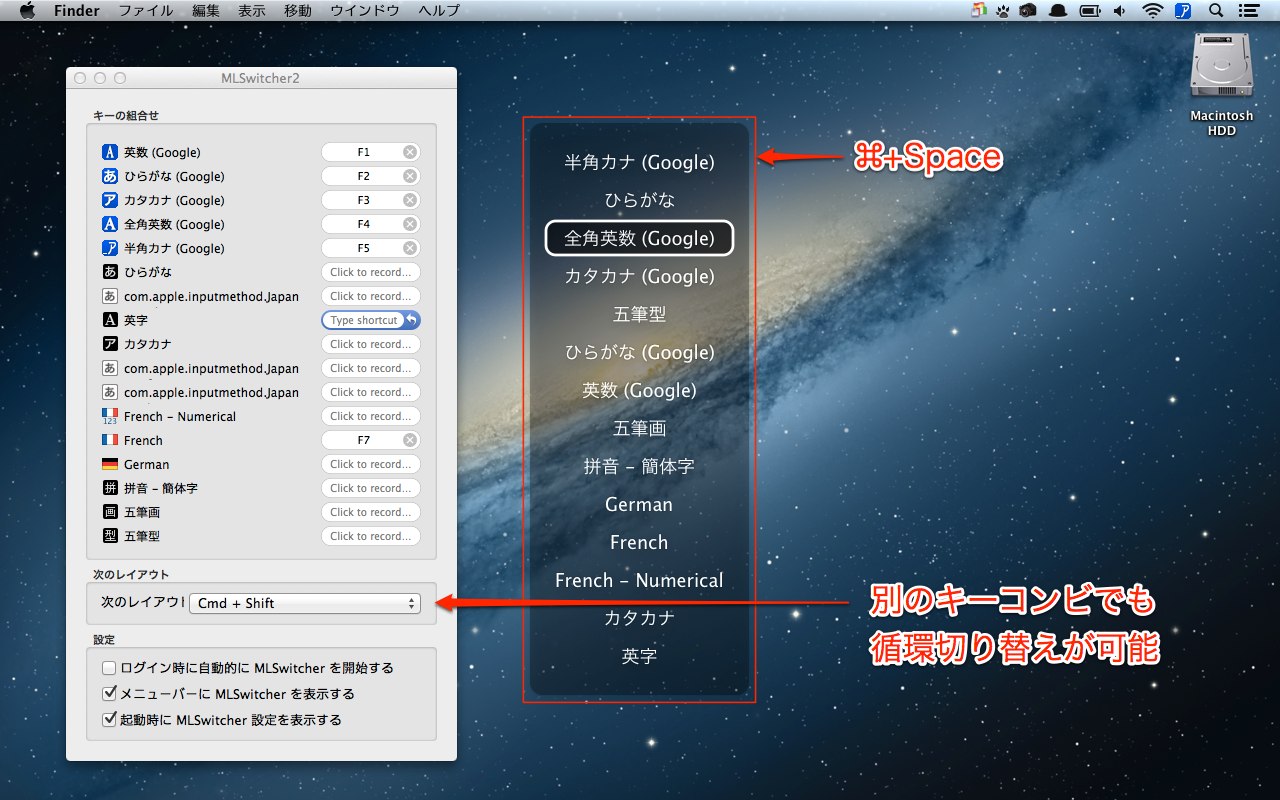1280x800 pixels.
Task: Click the black あ icon of the non-Google ひらがな row
Action: (110, 272)
